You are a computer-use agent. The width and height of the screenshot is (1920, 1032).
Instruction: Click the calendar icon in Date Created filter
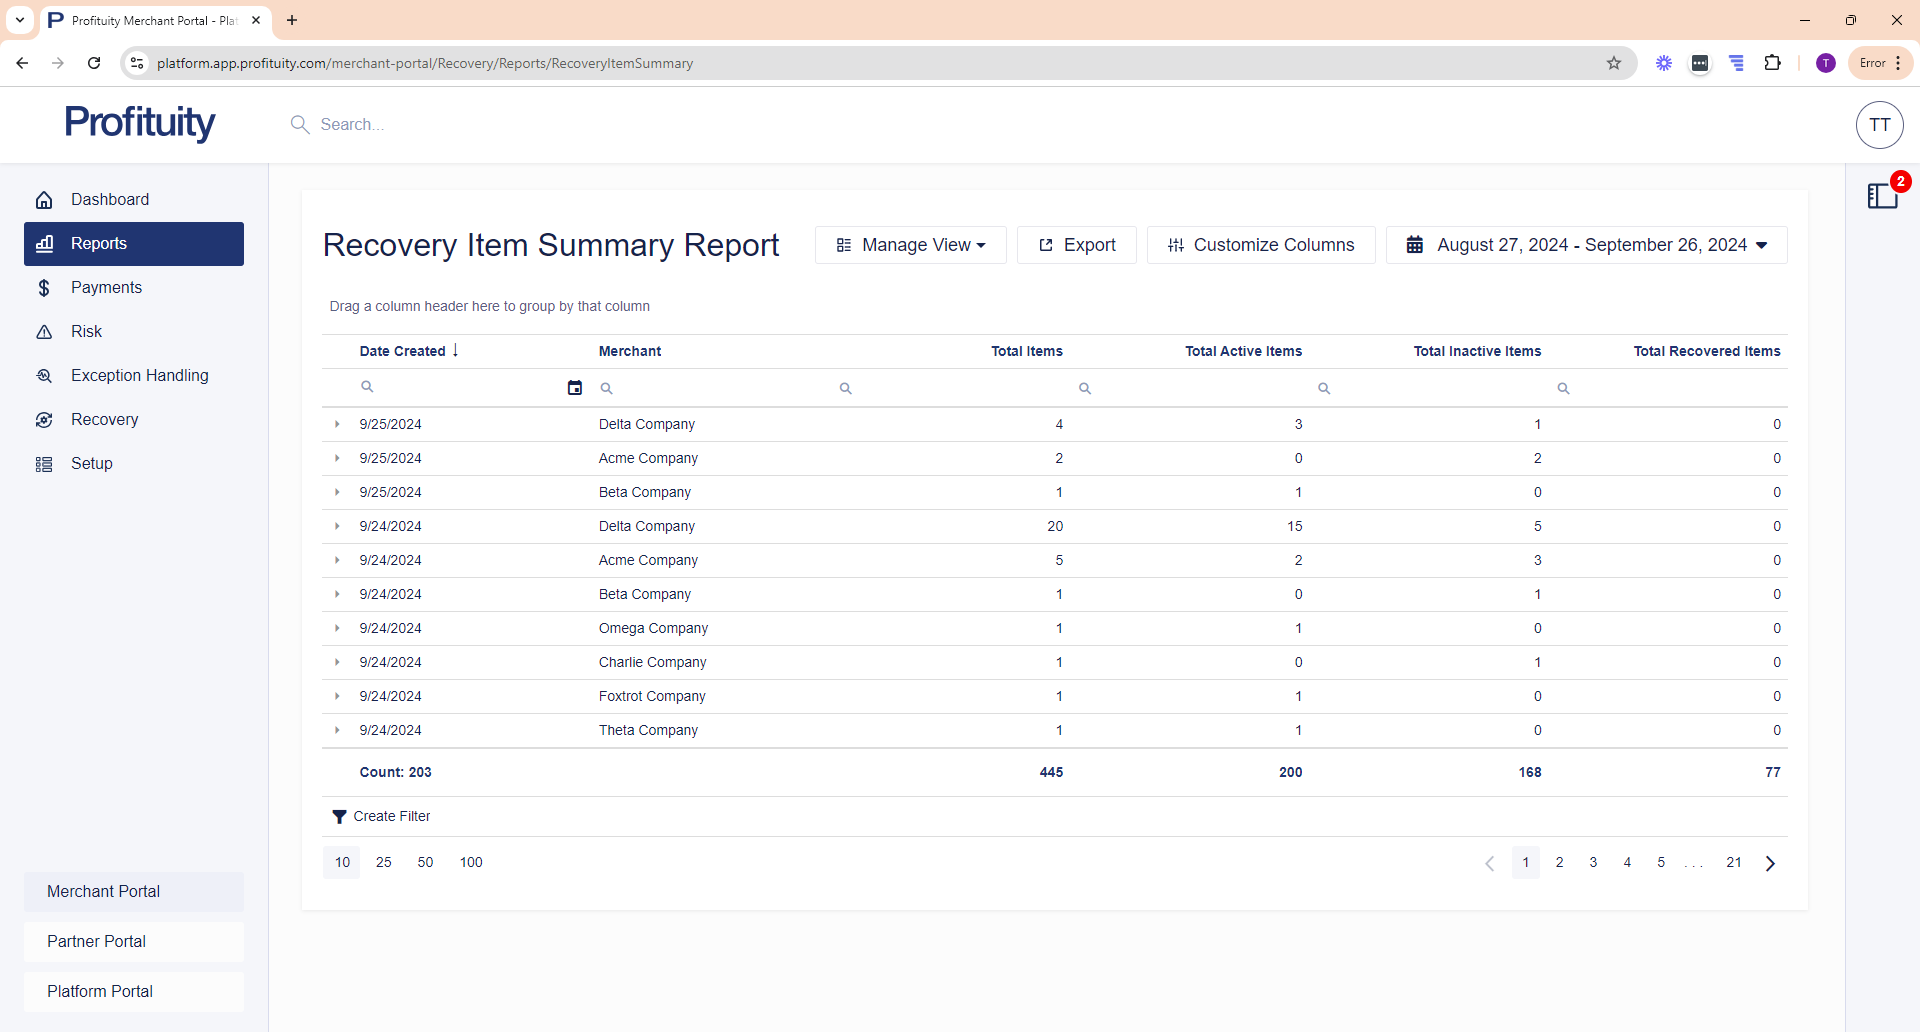(x=575, y=388)
